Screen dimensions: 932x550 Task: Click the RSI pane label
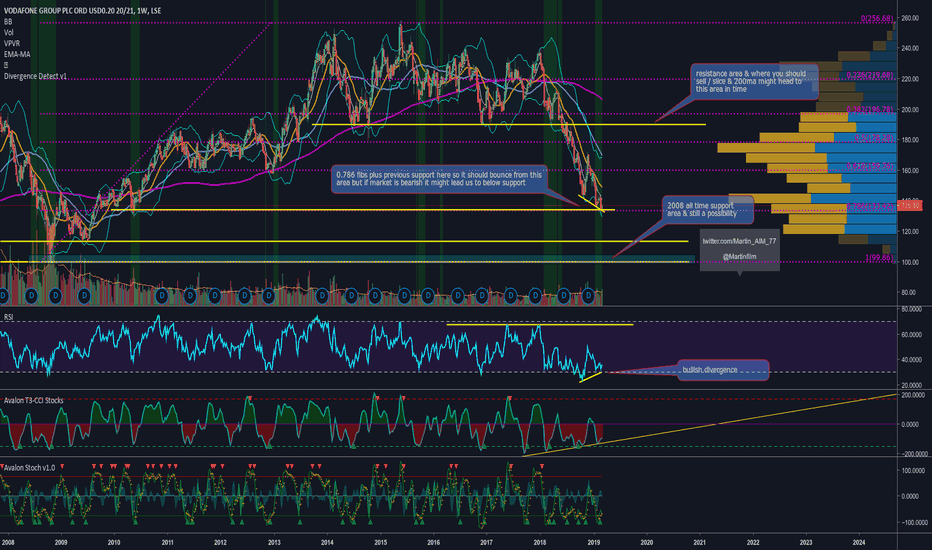click(8, 317)
